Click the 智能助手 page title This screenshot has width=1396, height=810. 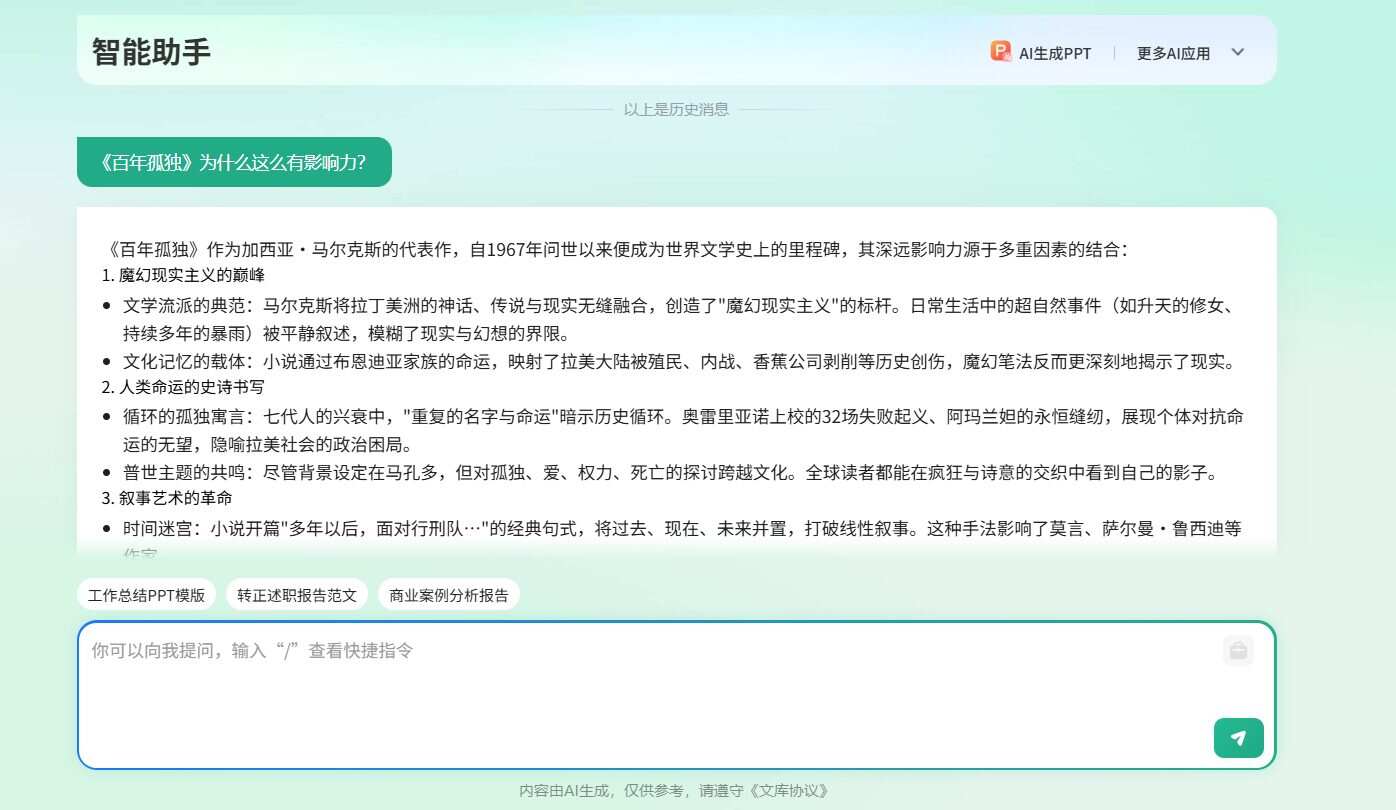click(148, 51)
